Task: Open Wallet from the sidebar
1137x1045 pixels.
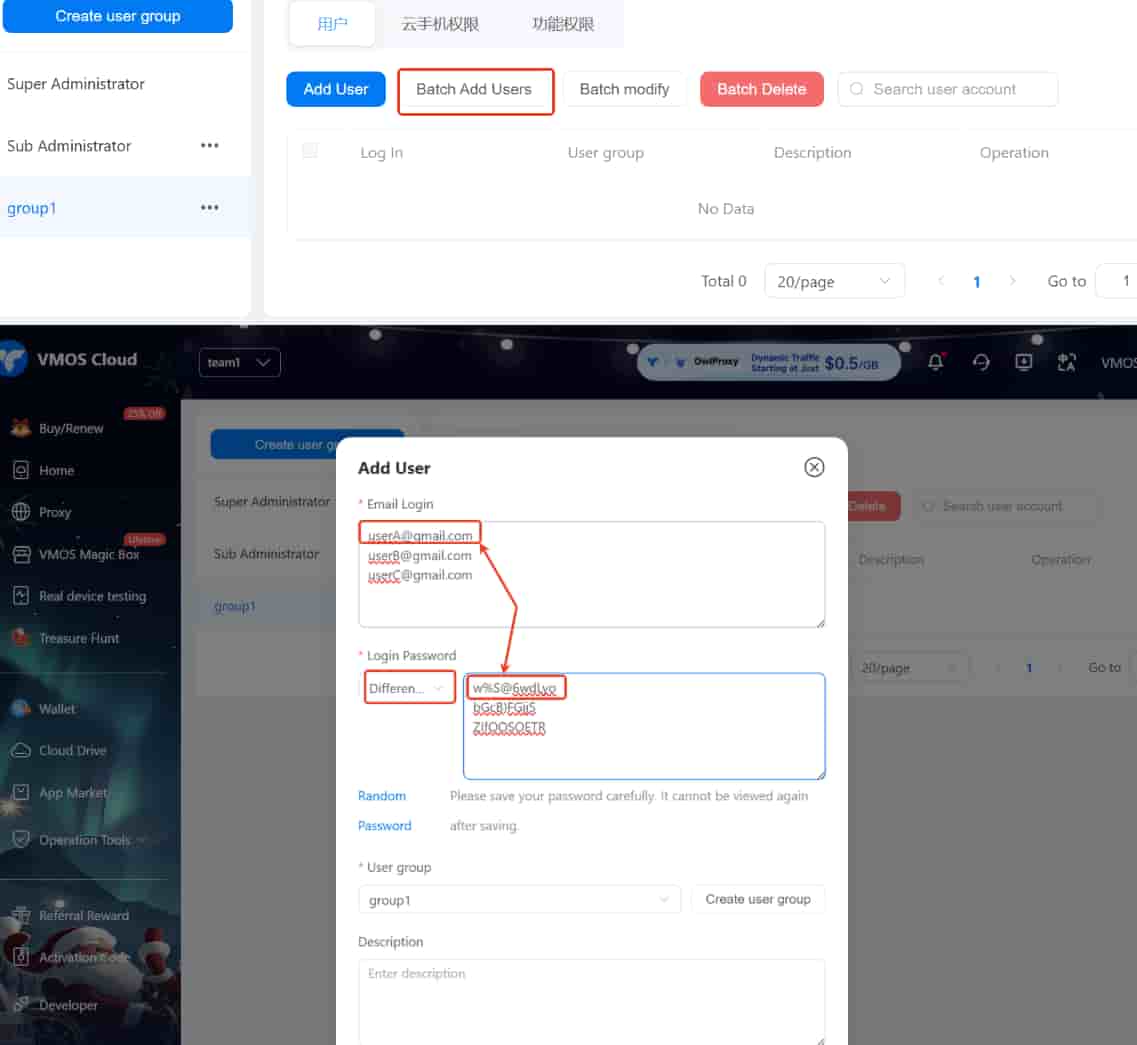Action: [56, 708]
